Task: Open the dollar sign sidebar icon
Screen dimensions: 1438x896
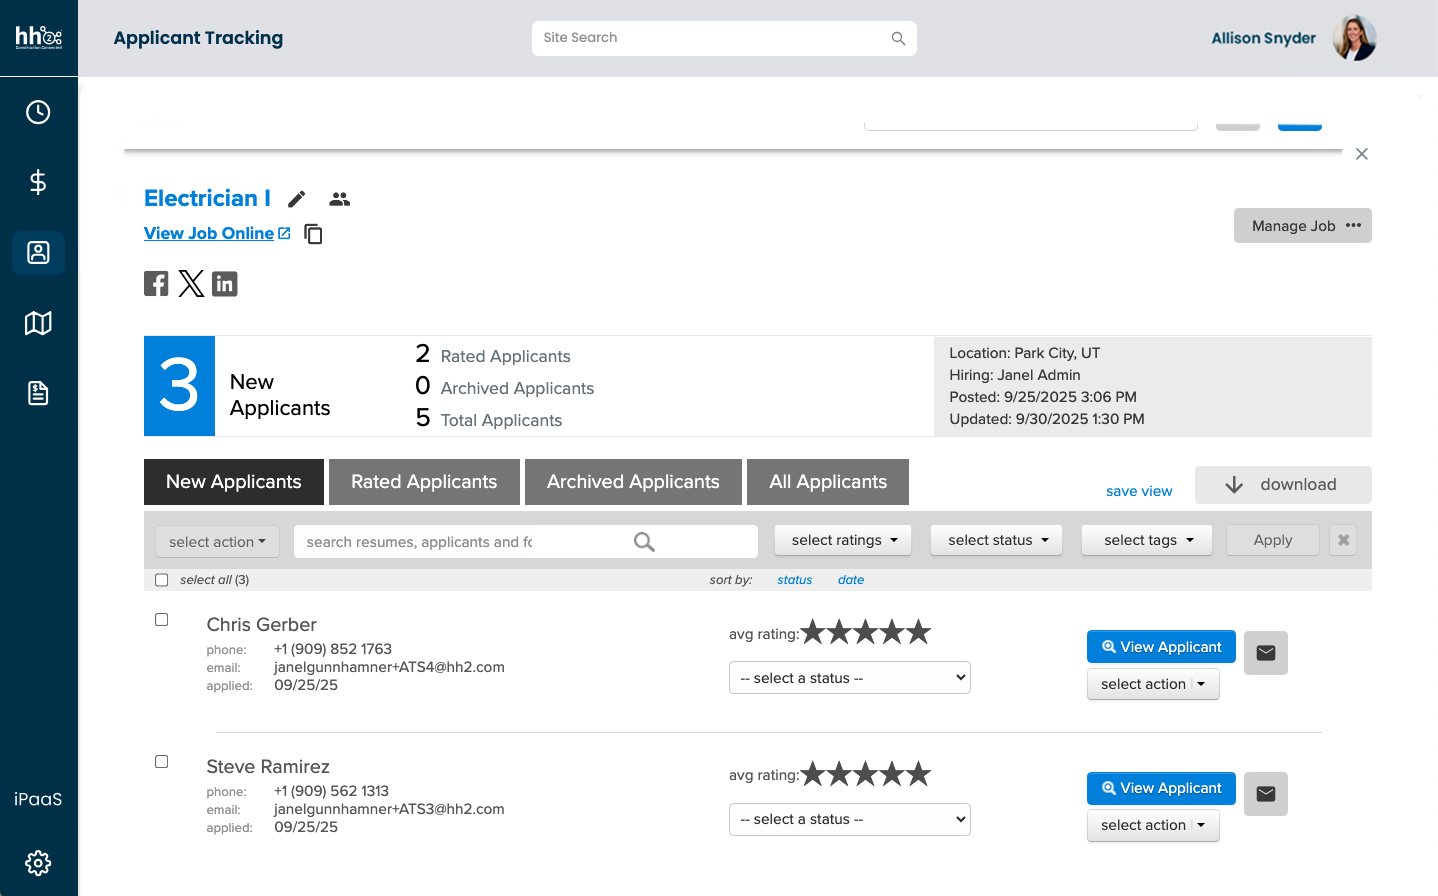Action: (x=38, y=182)
